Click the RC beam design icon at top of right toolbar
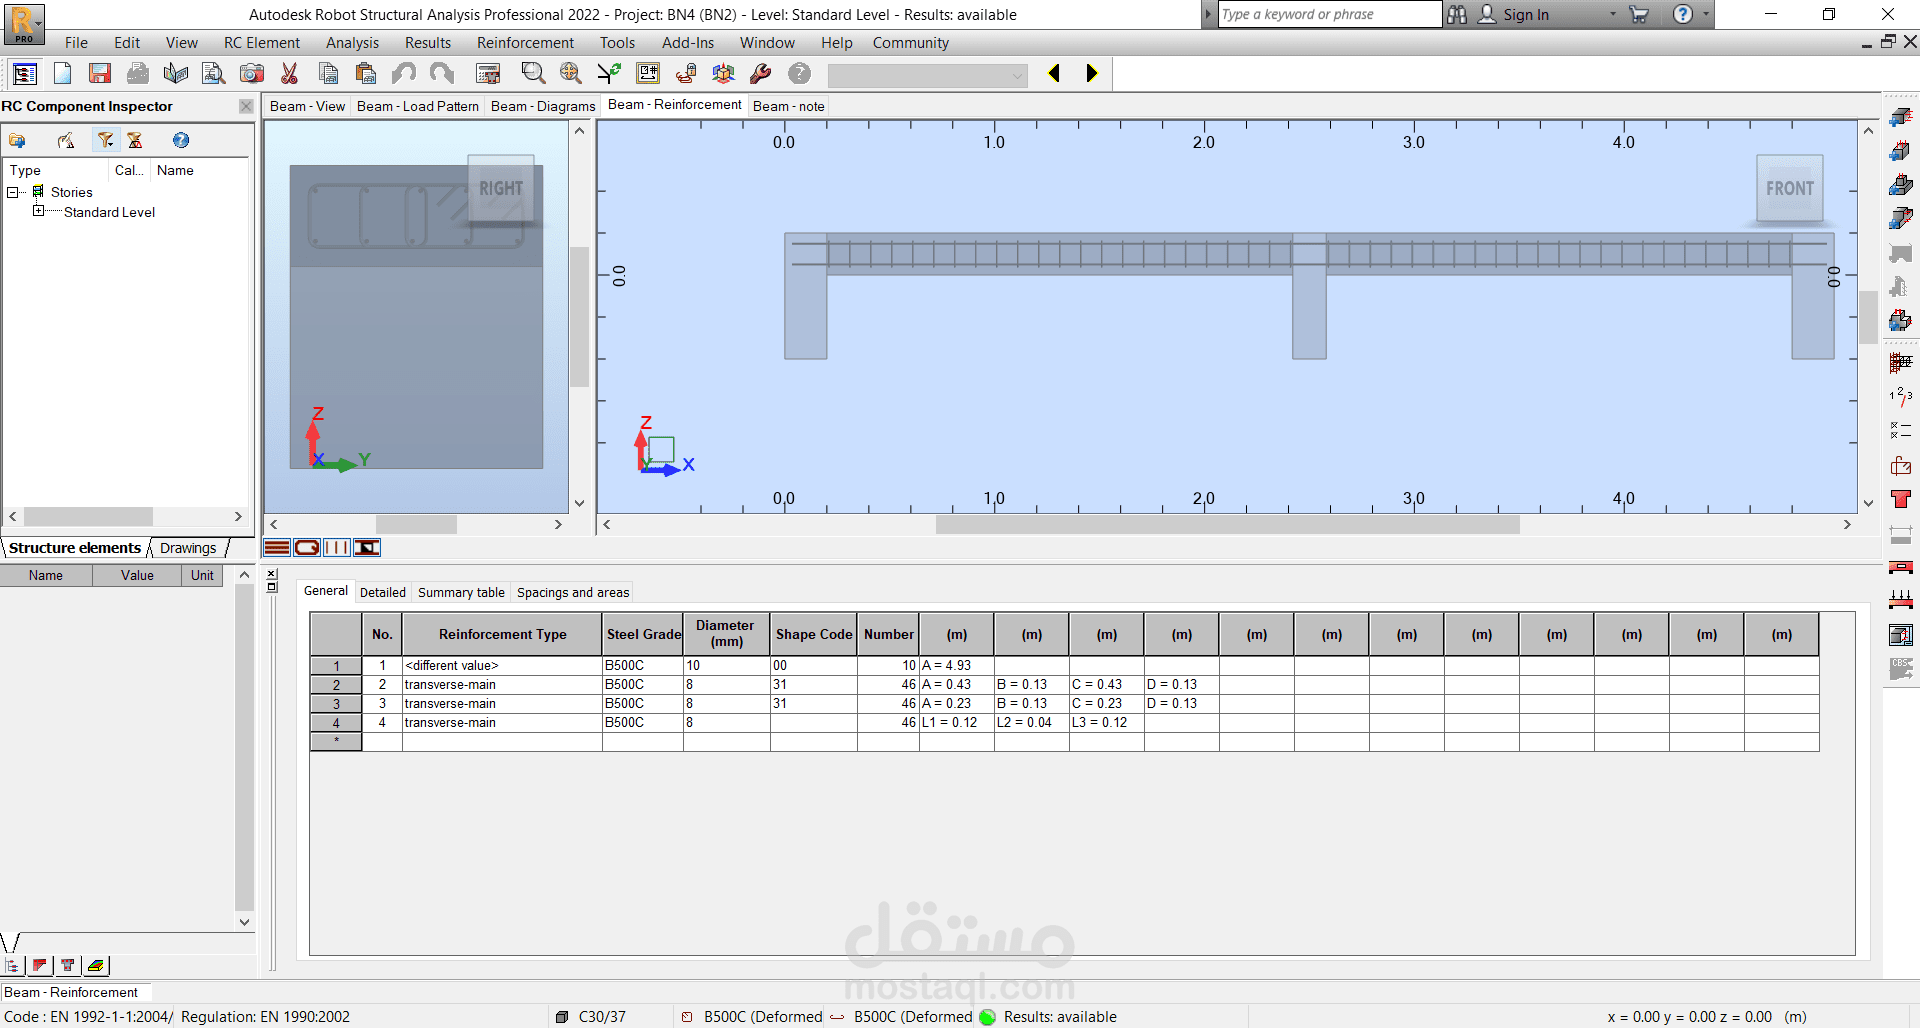Viewport: 1920px width, 1028px height. (1900, 117)
